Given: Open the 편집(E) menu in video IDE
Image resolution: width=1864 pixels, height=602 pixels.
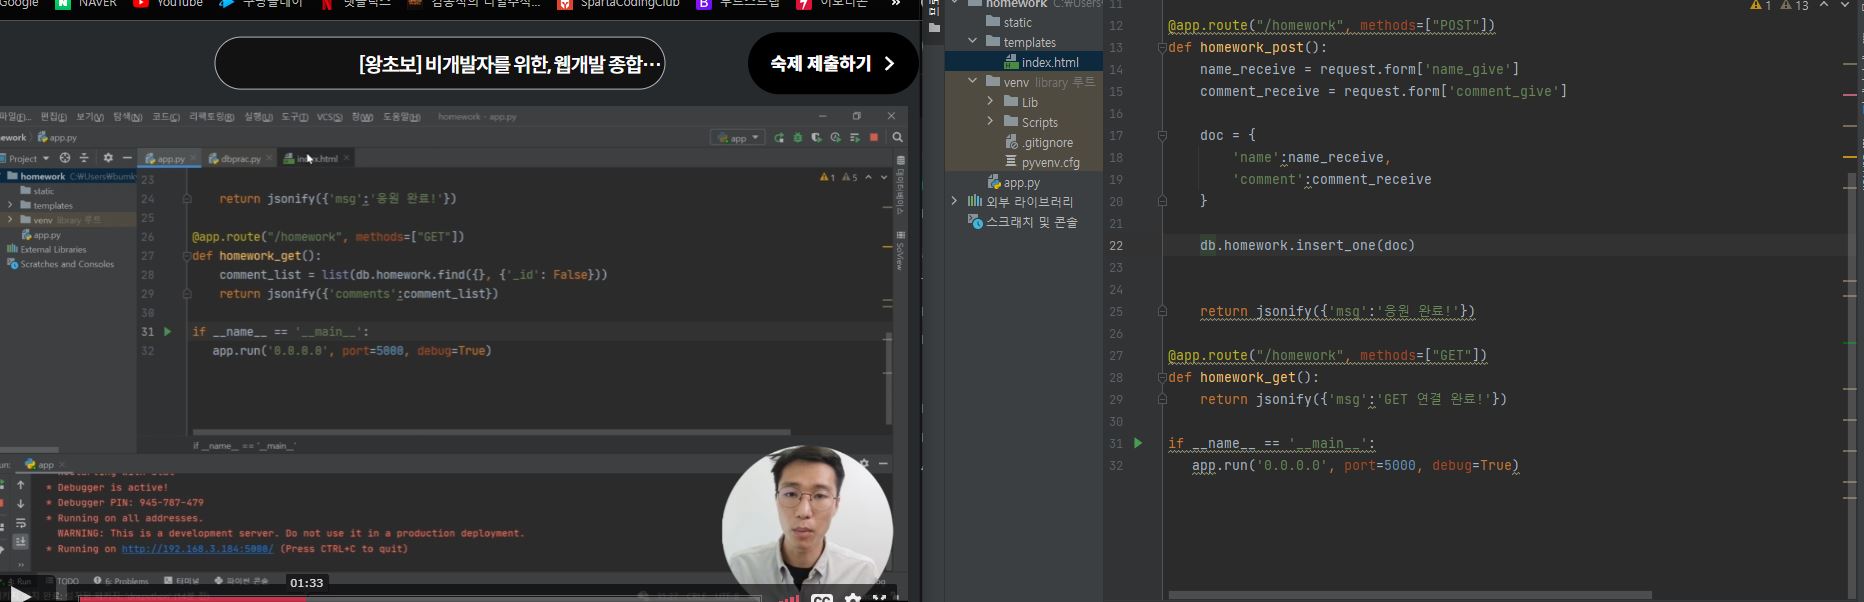Looking at the screenshot, I should 53,117.
